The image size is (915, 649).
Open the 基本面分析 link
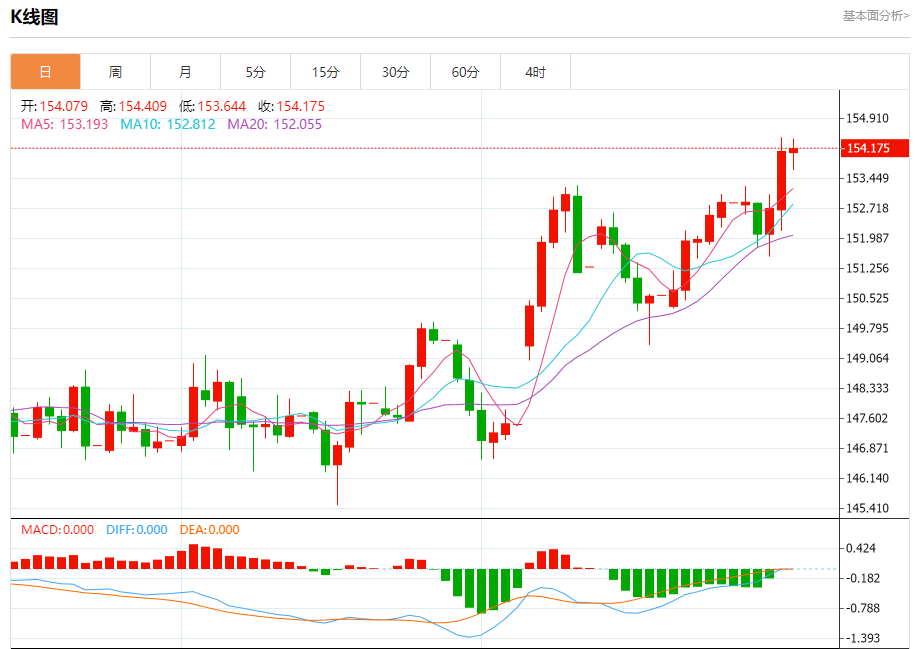click(x=875, y=16)
